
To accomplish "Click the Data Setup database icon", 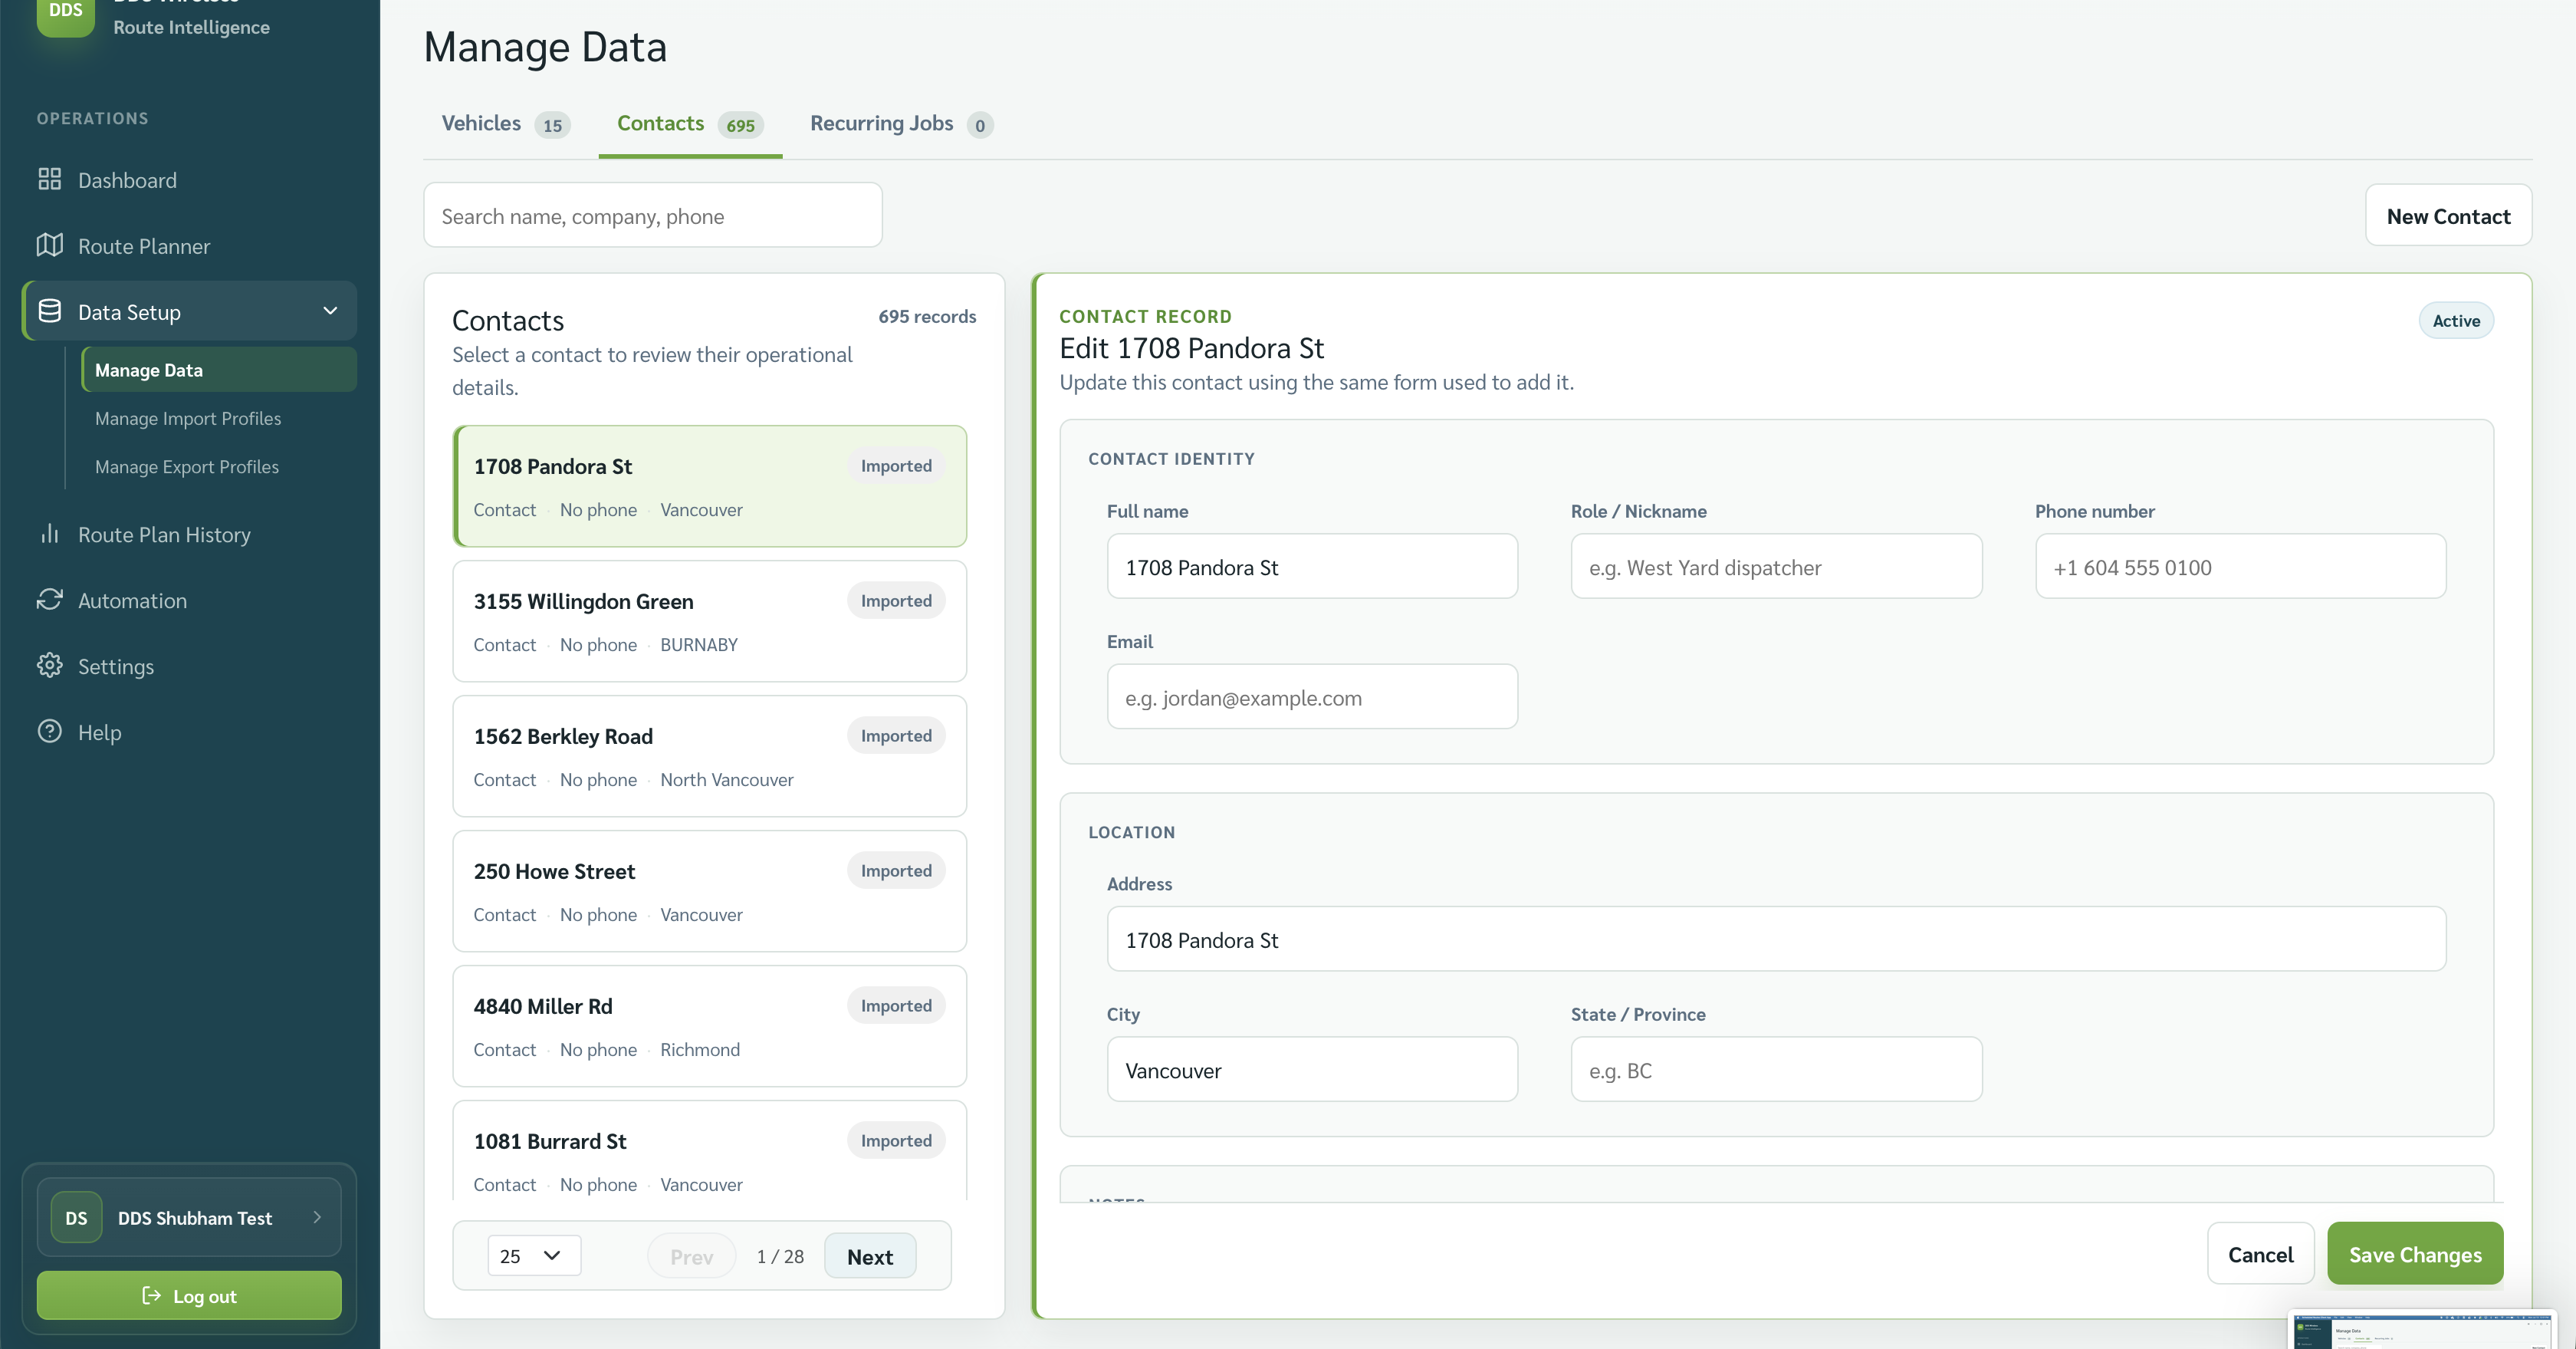I will [x=50, y=311].
